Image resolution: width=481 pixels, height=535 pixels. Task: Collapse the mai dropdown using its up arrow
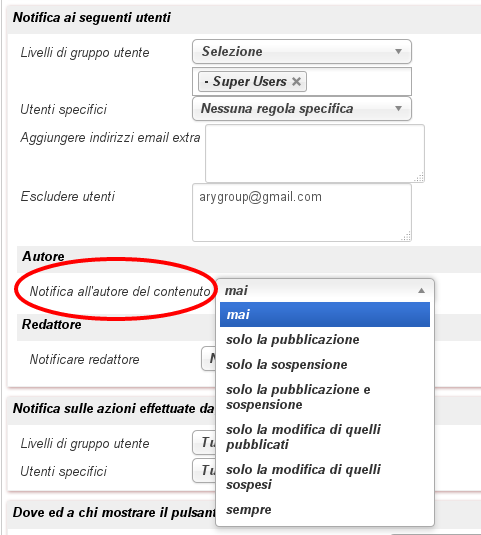click(x=421, y=291)
